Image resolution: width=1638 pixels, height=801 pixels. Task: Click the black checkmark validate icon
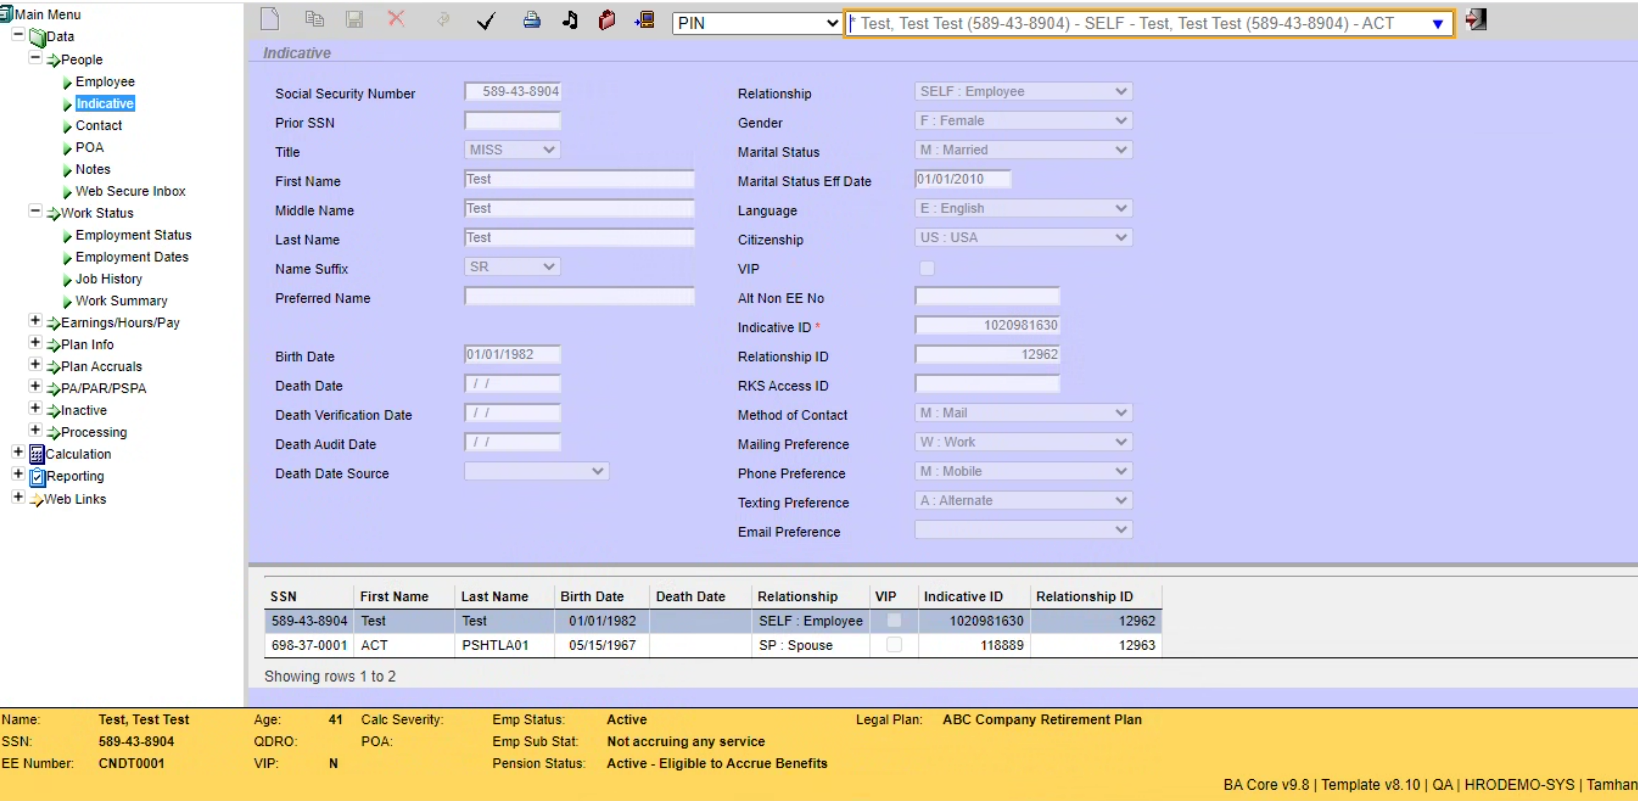pos(486,21)
